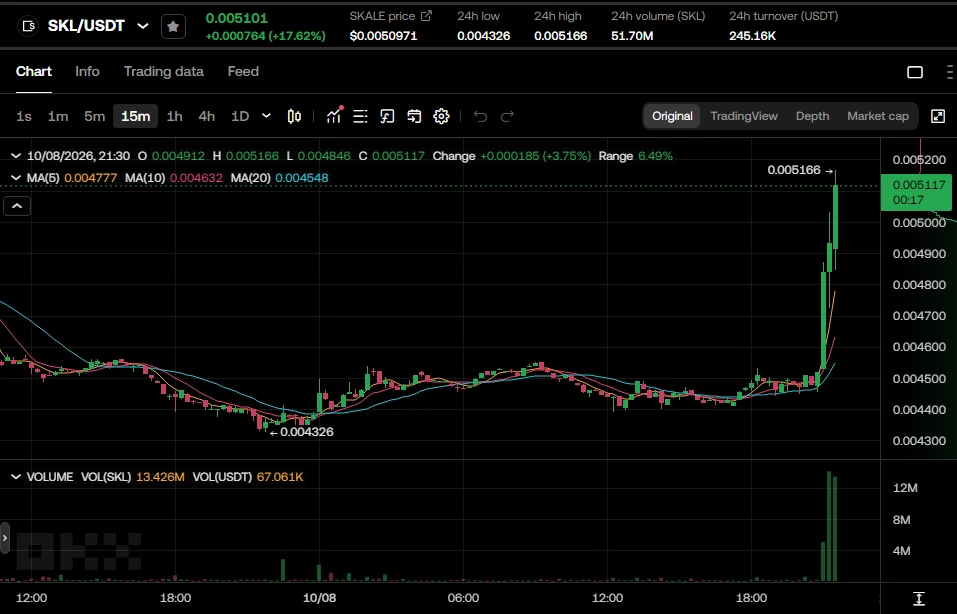
Task: Switch to the Info tab
Action: [87, 71]
